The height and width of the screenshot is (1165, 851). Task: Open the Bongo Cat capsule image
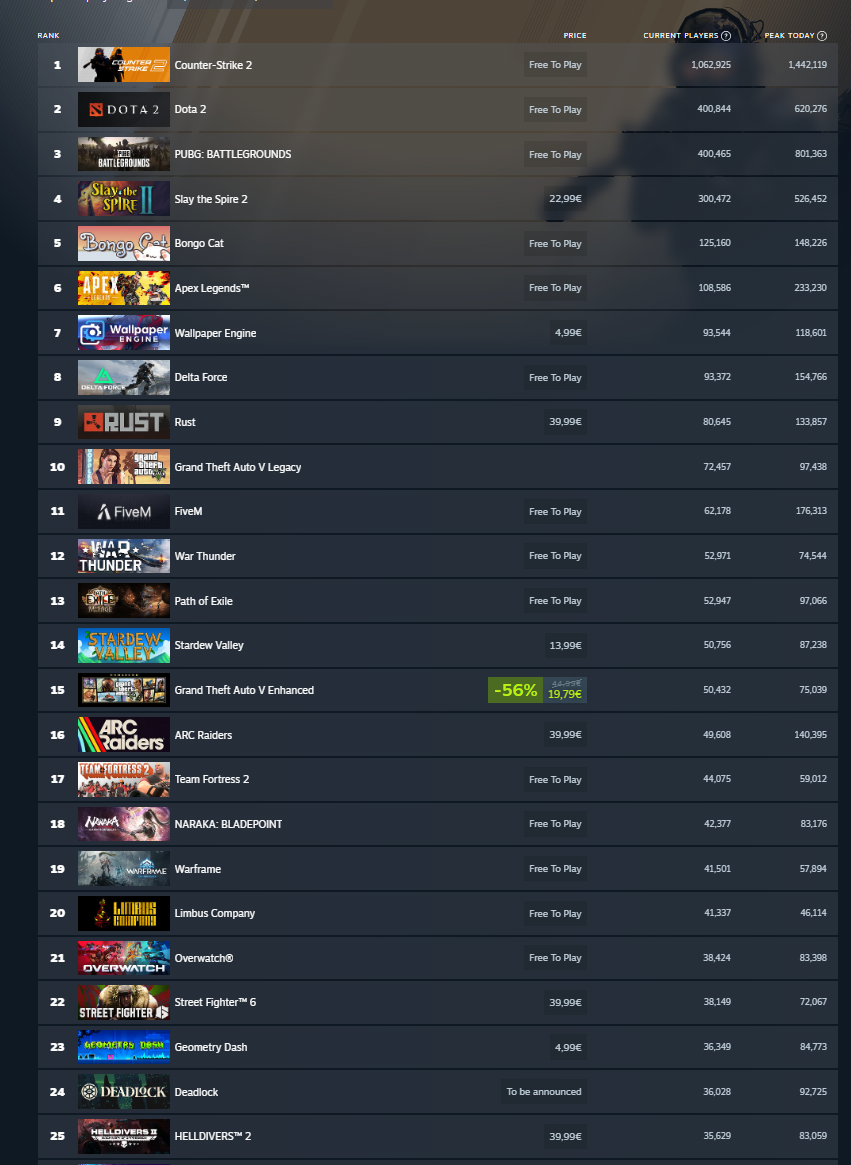[124, 244]
